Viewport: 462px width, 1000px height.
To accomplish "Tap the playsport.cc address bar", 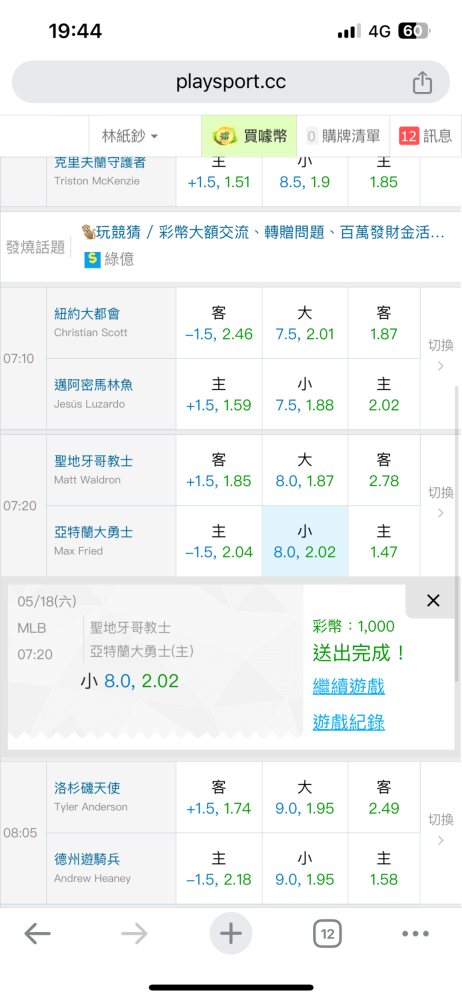I will coord(231,82).
